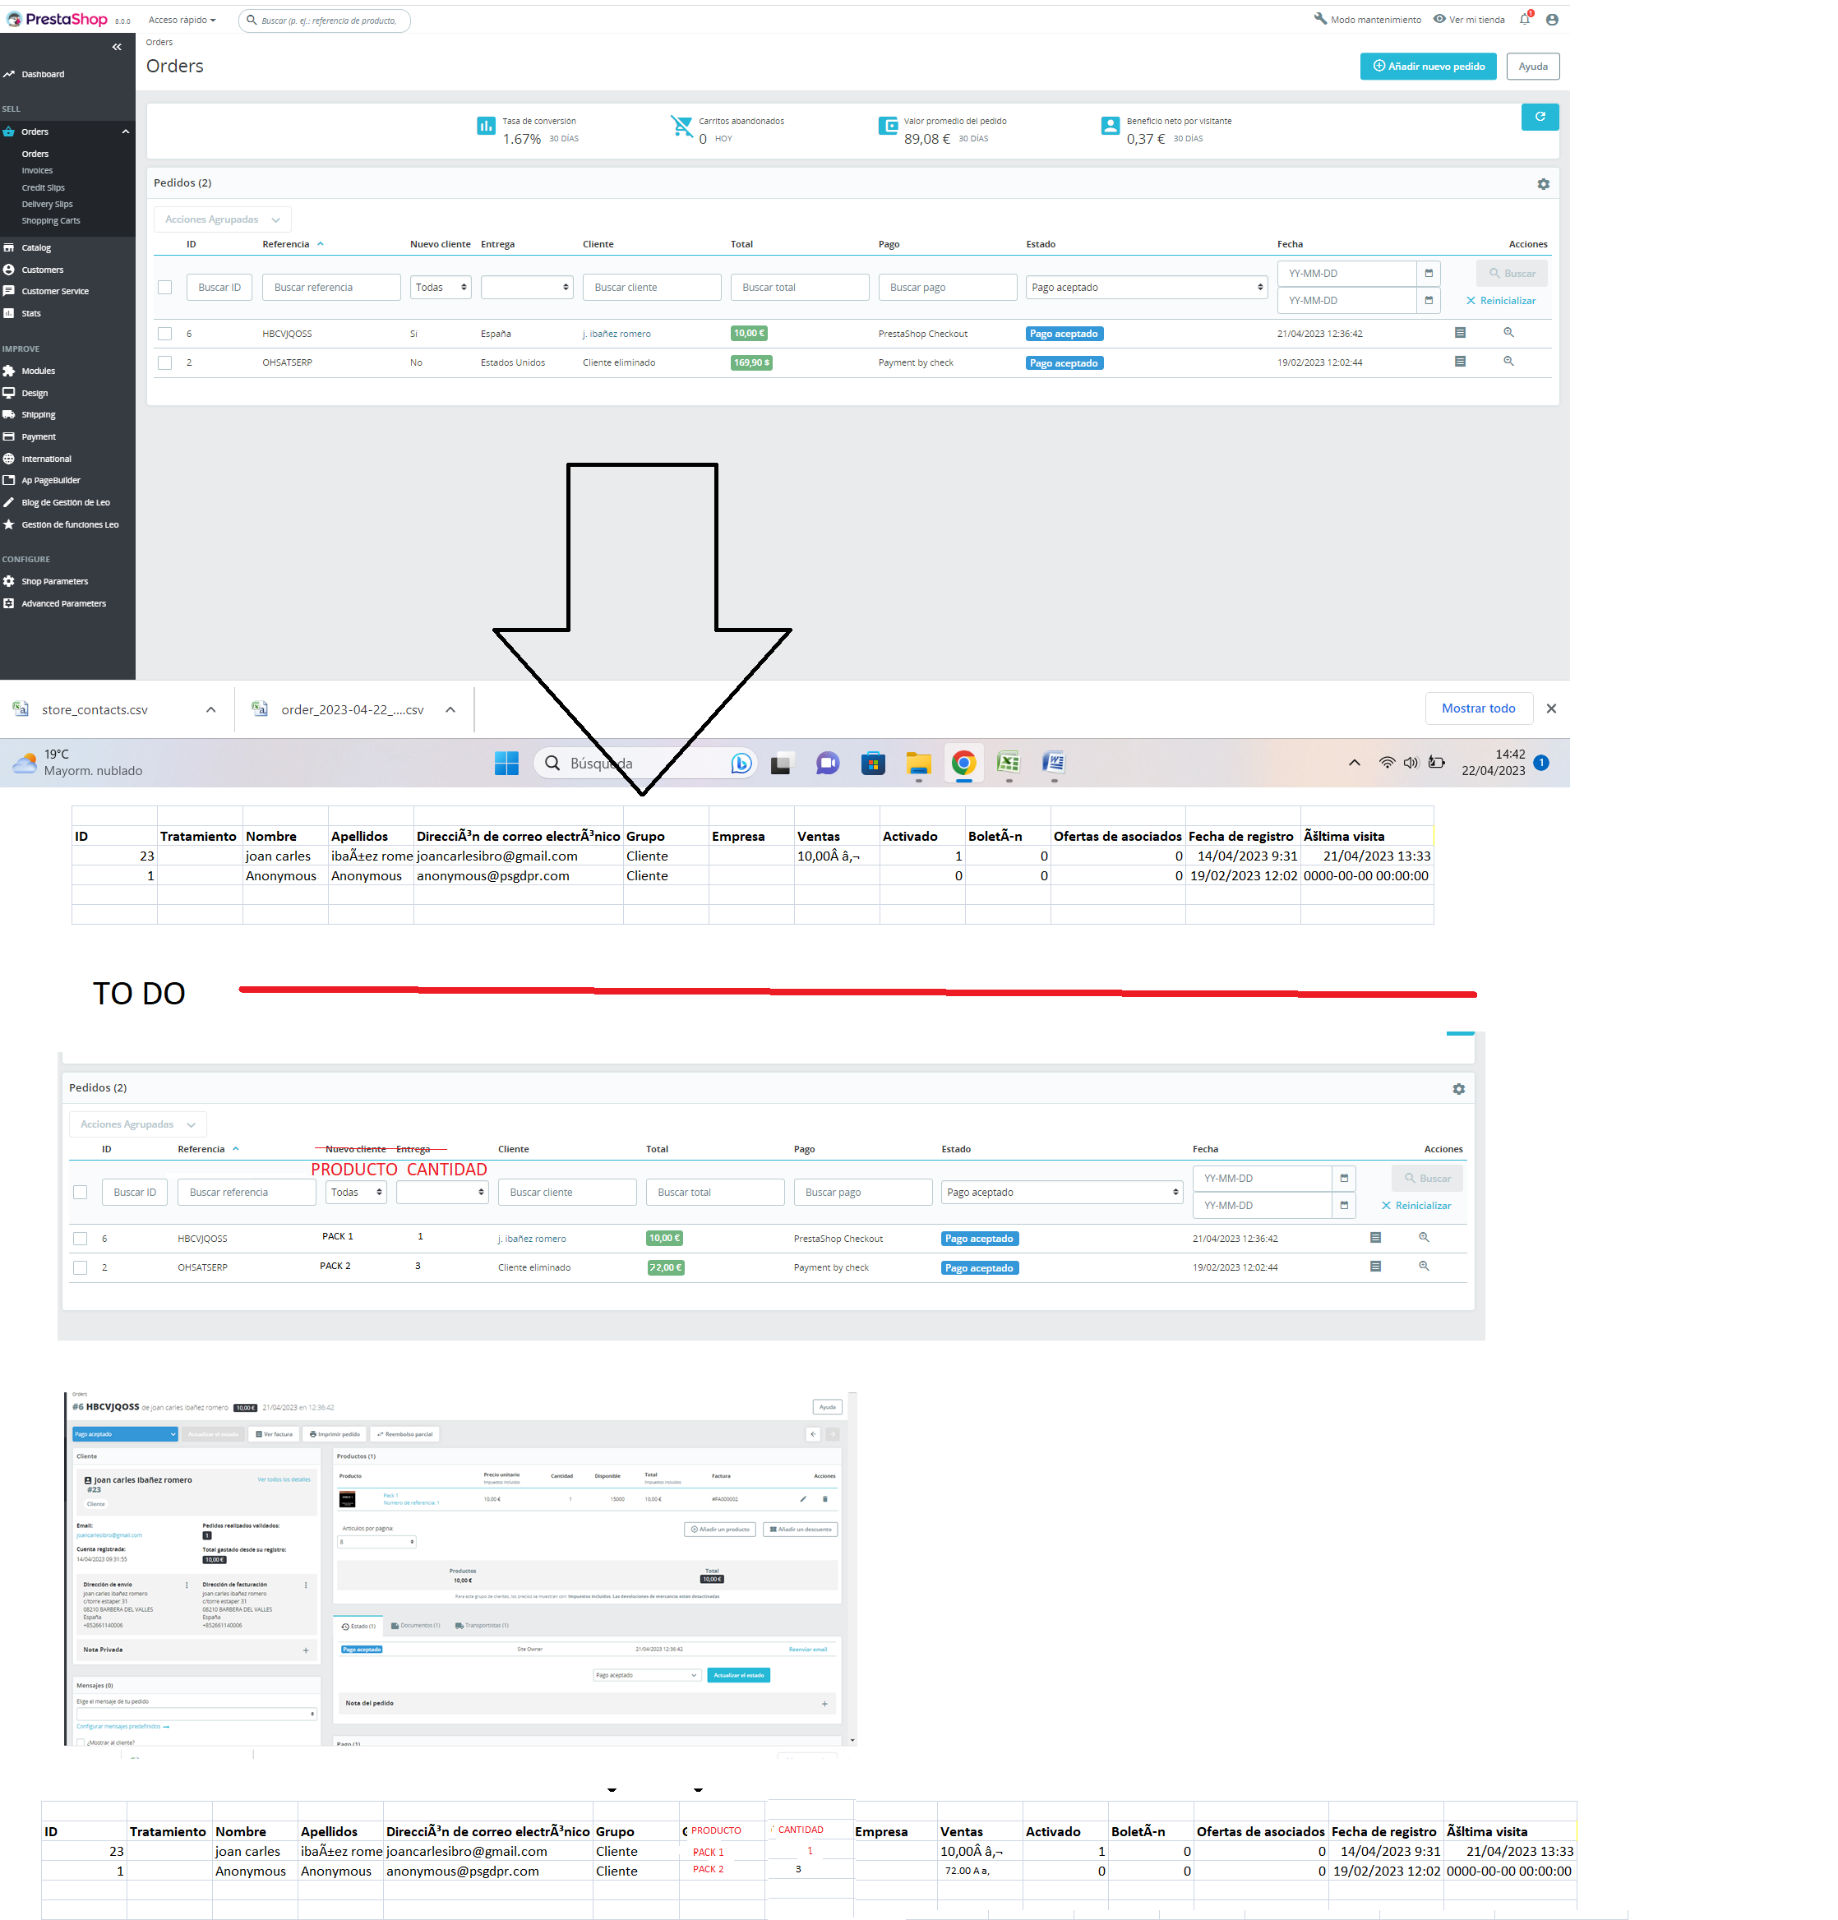Image resolution: width=1838 pixels, height=1920 pixels.
Task: Open the gear settings in top Pedidos panel
Action: point(1543,184)
